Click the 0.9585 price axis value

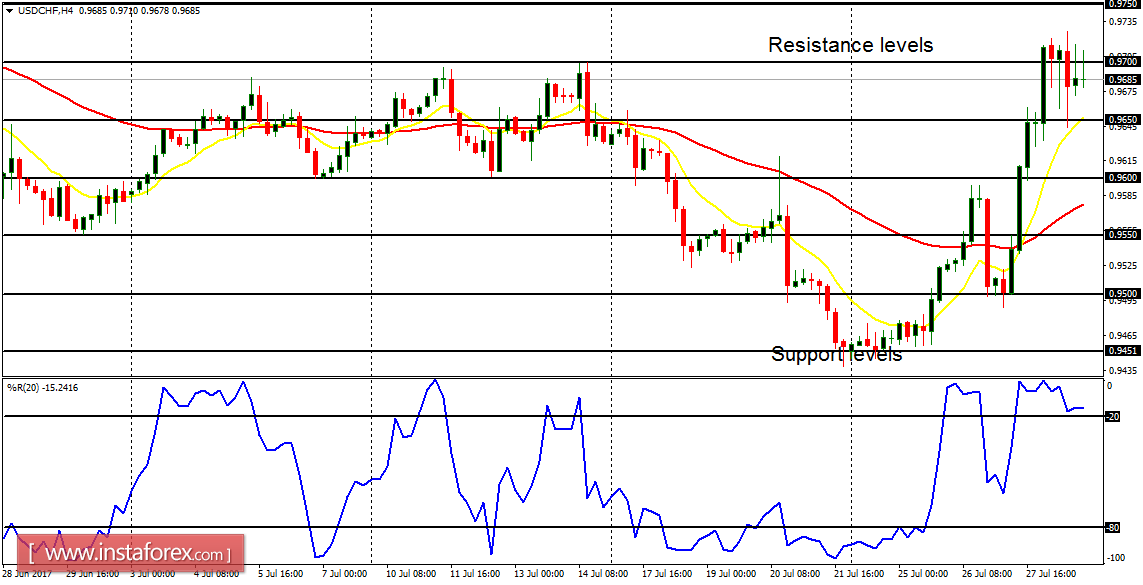coord(1123,195)
